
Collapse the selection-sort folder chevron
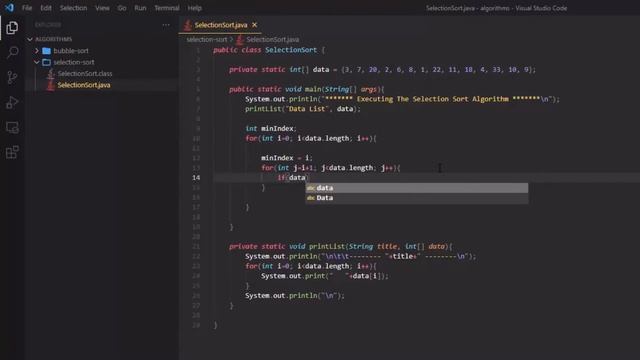pyautogui.click(x=37, y=62)
